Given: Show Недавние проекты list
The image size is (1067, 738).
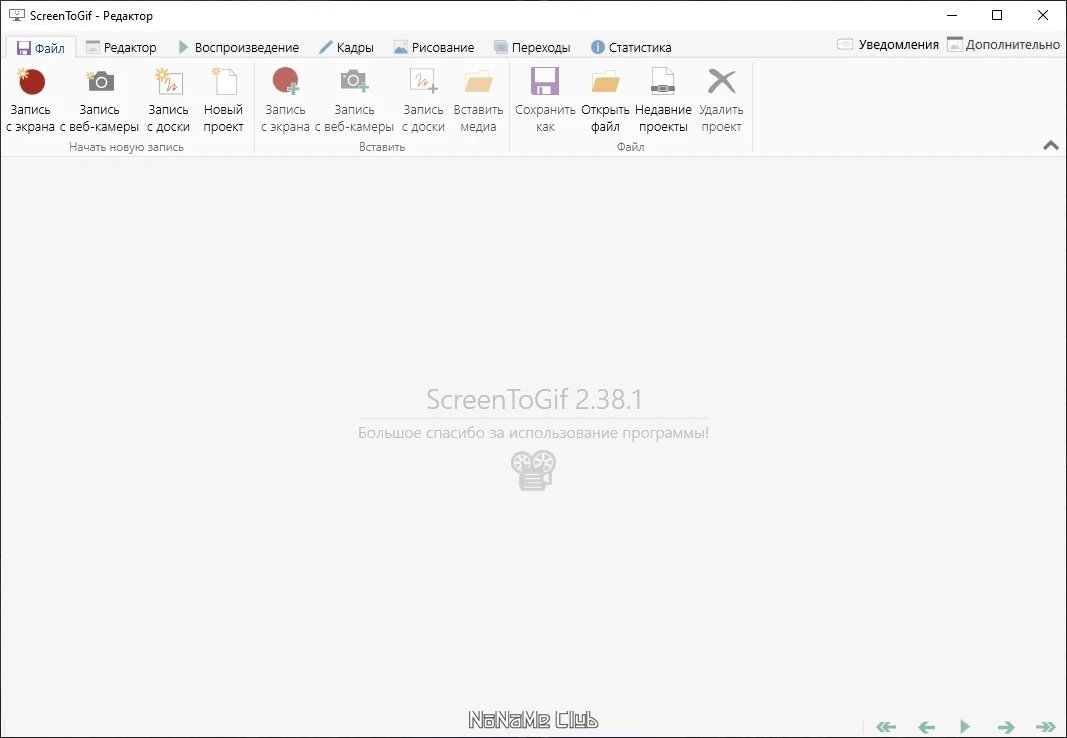Looking at the screenshot, I should tap(663, 100).
